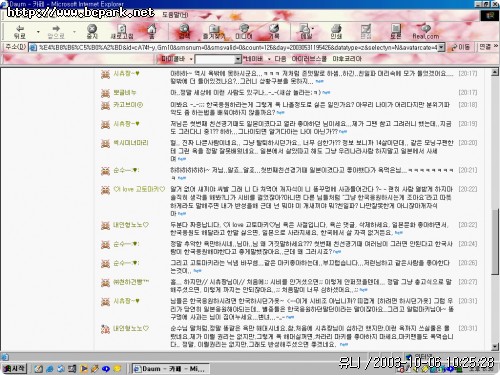
Task: Click the 뽀글비누 username
Action: [x=125, y=92]
